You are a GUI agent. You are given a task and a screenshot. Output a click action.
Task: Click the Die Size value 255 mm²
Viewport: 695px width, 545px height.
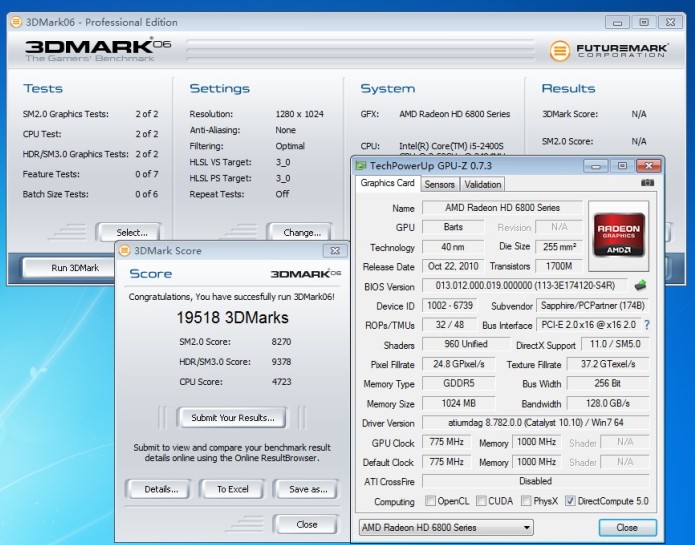559,247
